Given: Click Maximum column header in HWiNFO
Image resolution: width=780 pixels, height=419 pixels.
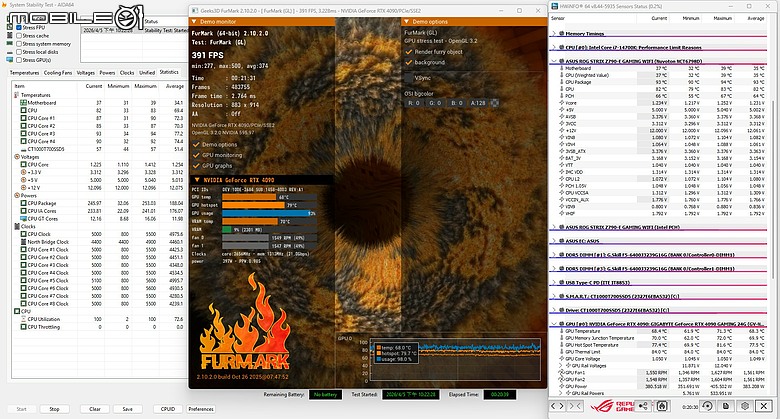Looking at the screenshot, I should (x=723, y=18).
